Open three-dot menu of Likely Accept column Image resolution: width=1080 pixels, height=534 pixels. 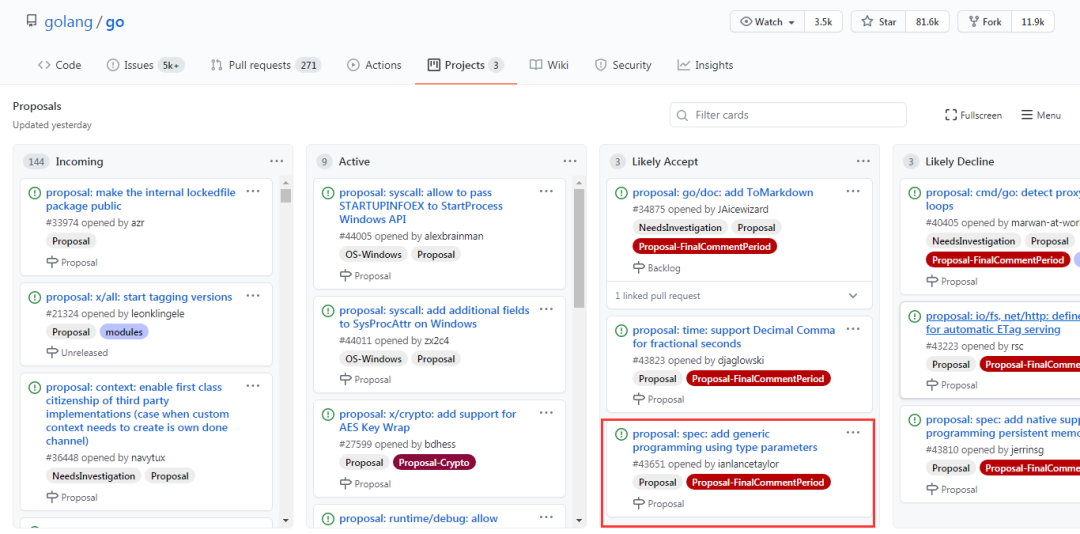point(863,161)
